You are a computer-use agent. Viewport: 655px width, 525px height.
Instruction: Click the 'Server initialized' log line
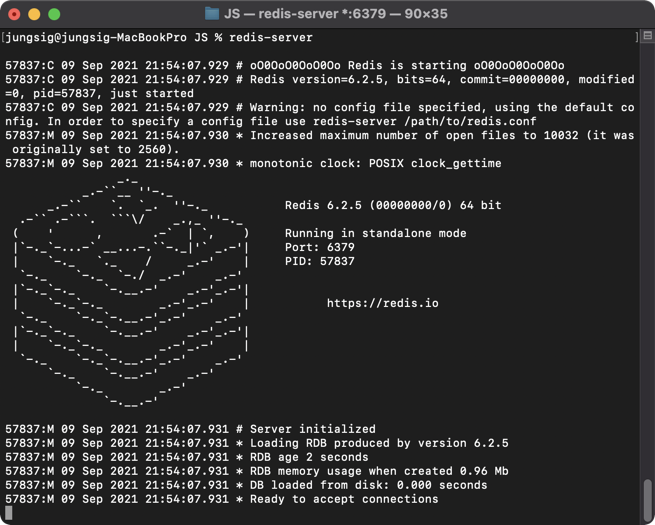(190, 429)
